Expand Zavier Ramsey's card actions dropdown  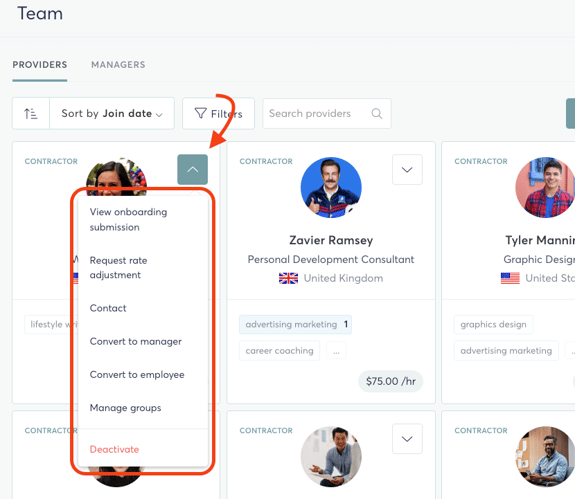click(407, 169)
